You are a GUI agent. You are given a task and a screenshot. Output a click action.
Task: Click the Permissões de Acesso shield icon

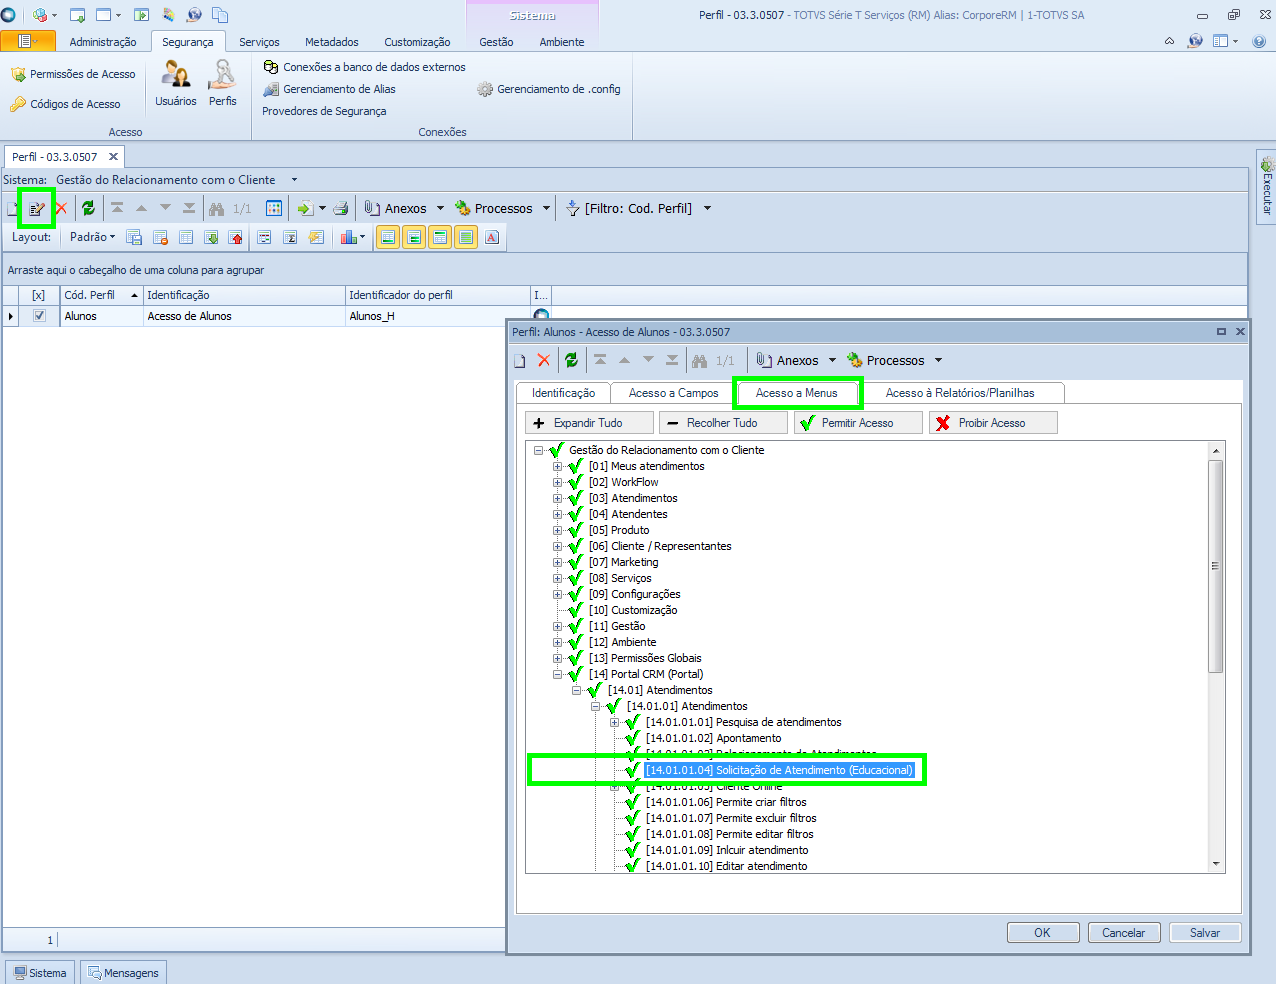pos(18,75)
